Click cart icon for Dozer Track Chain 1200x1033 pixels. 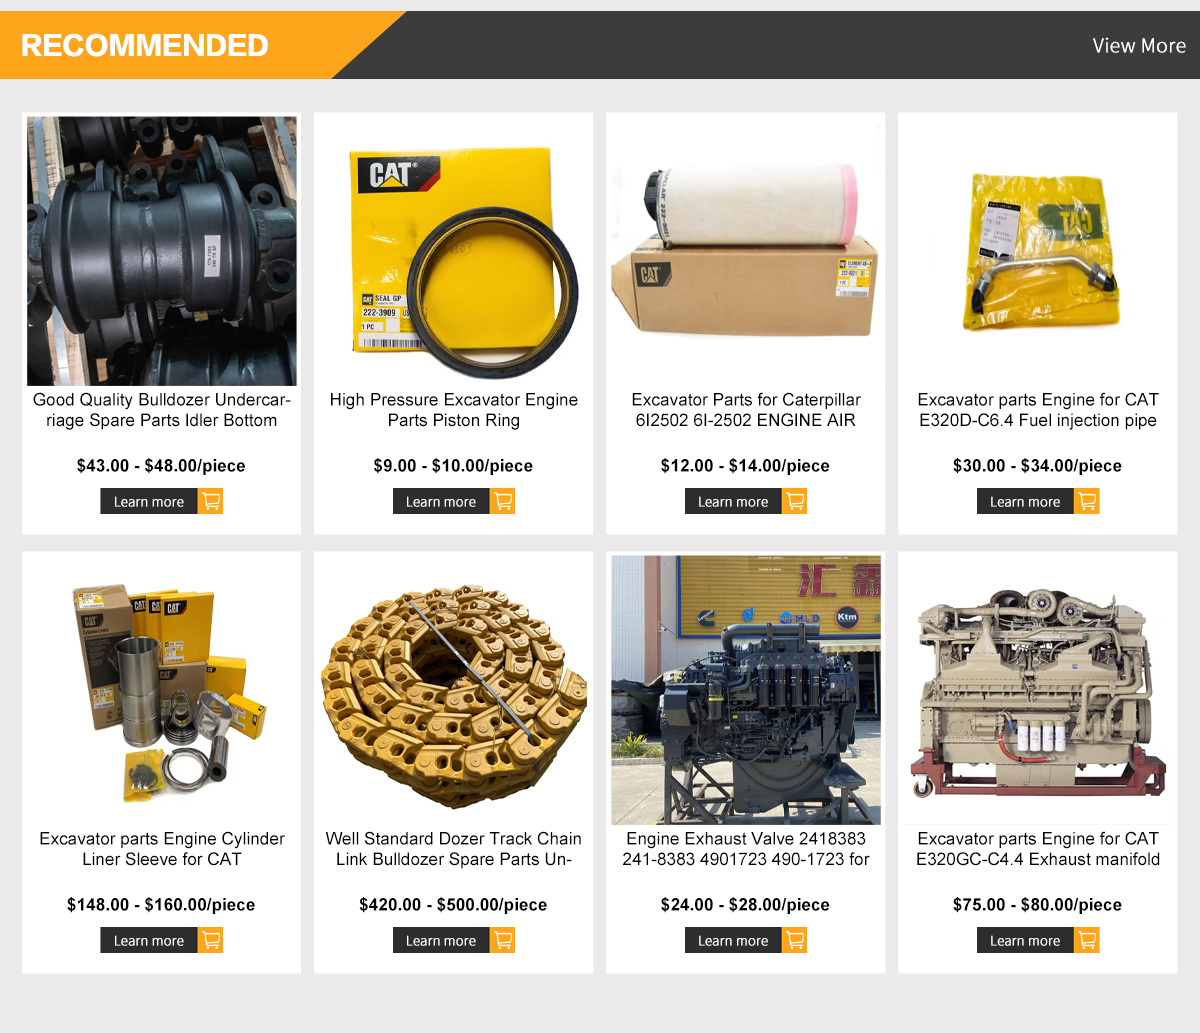pos(503,940)
